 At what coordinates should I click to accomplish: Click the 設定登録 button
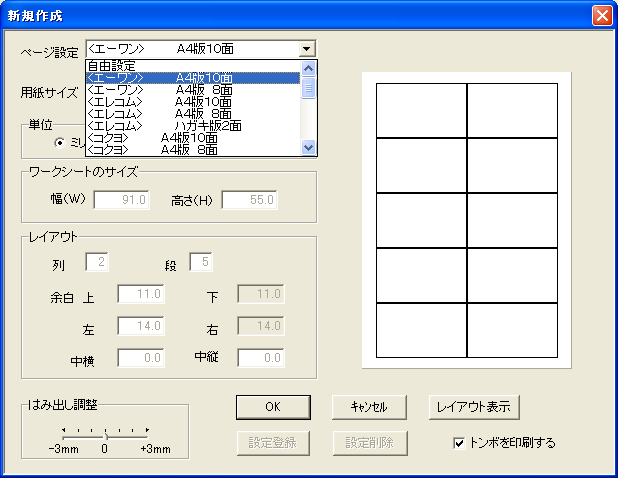coord(273,443)
